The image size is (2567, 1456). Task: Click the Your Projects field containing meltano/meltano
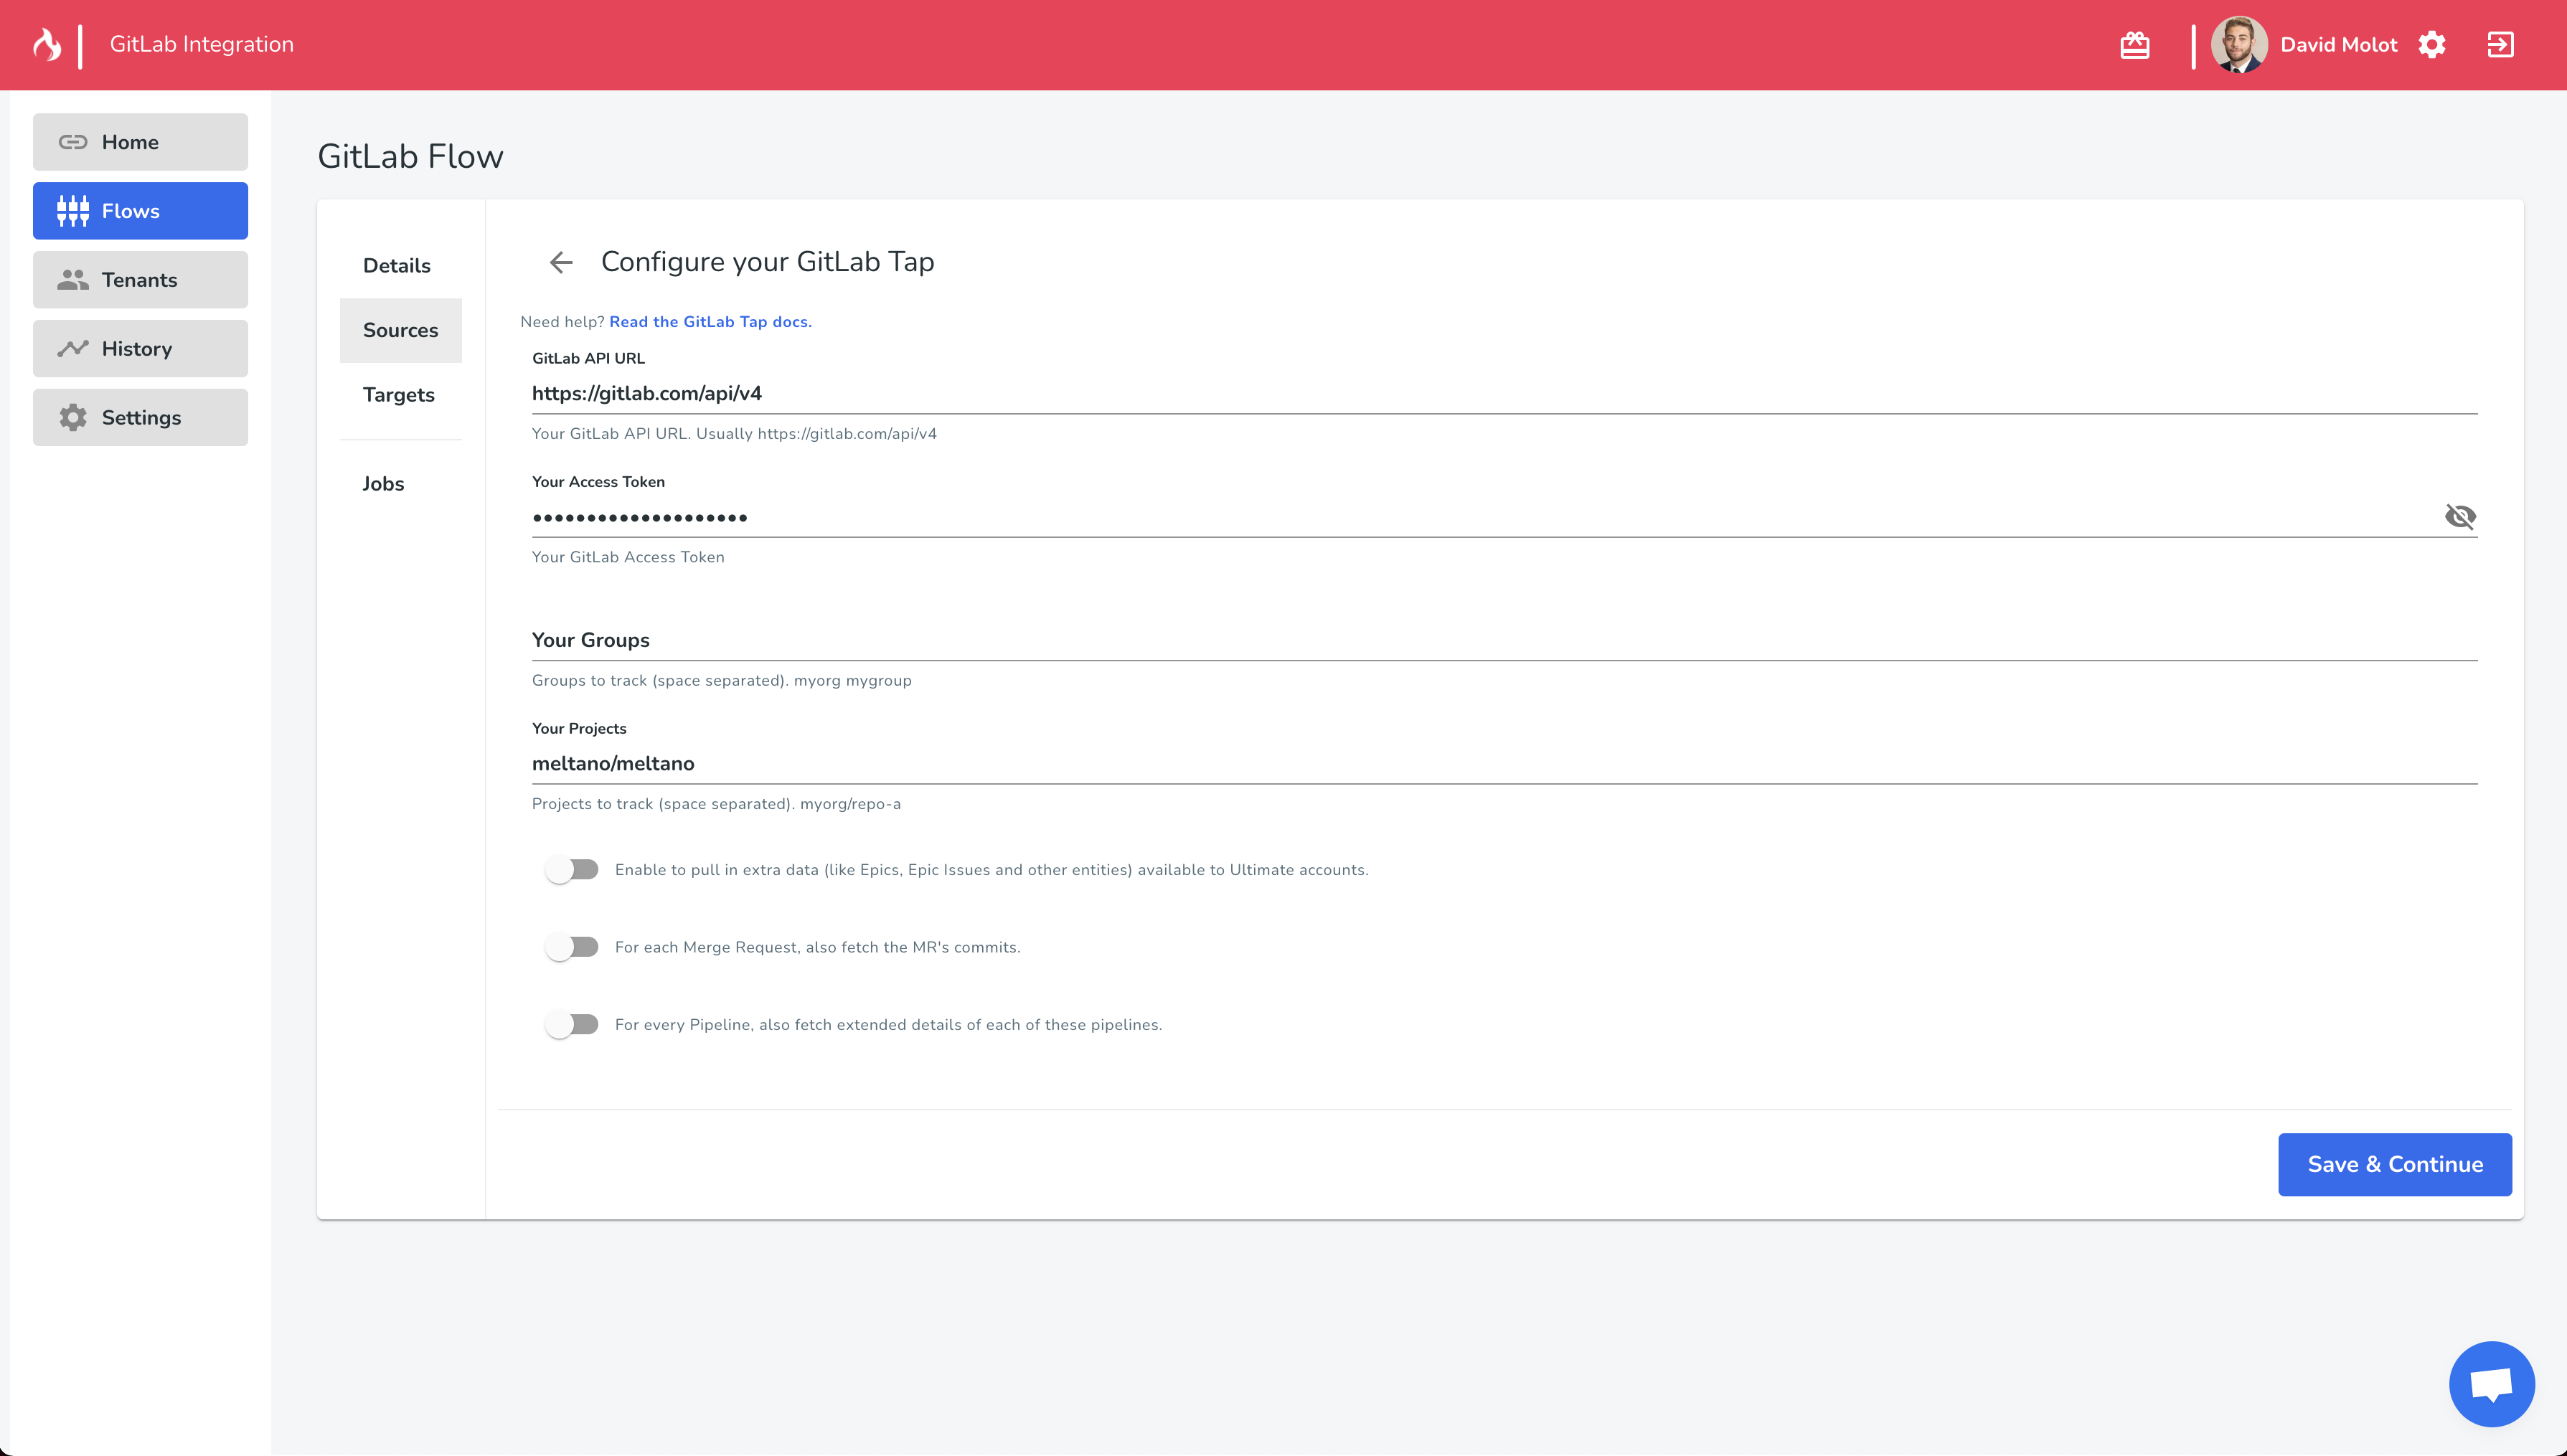tap(1505, 764)
